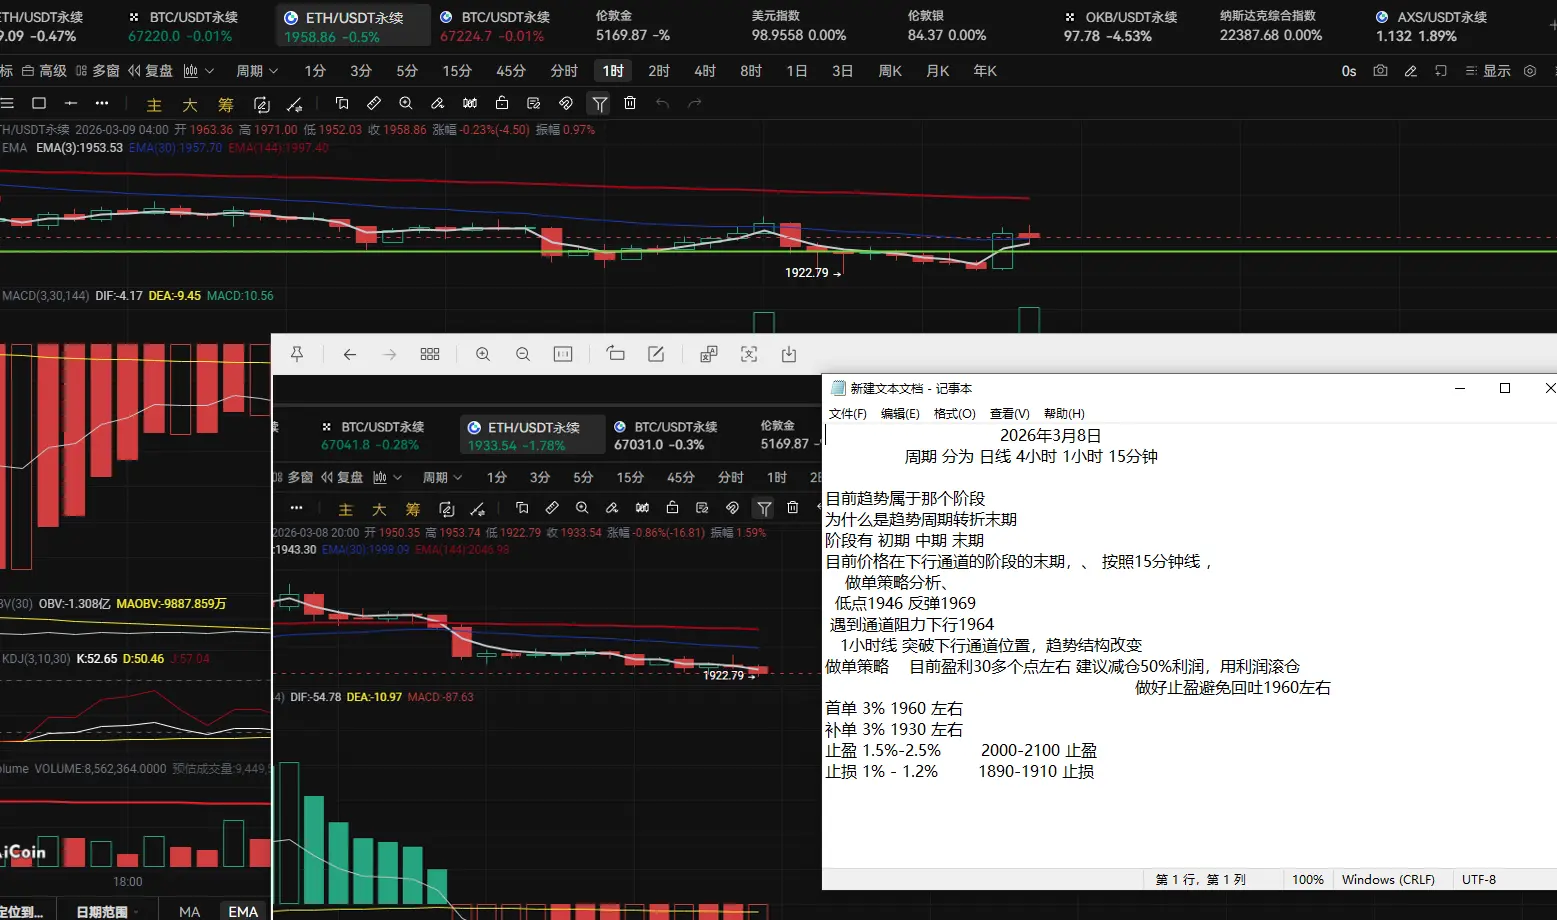Click the redo arrow in main chart toolbar
The width and height of the screenshot is (1557, 920).
(x=695, y=103)
